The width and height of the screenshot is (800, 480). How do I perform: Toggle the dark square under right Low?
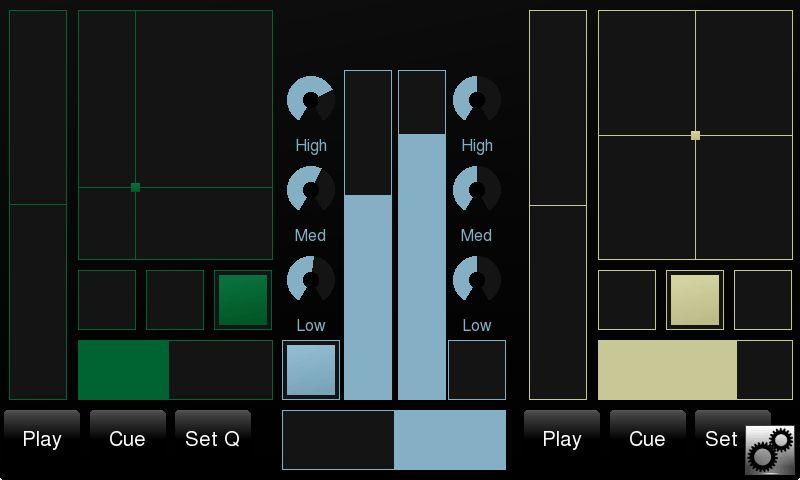[x=477, y=370]
